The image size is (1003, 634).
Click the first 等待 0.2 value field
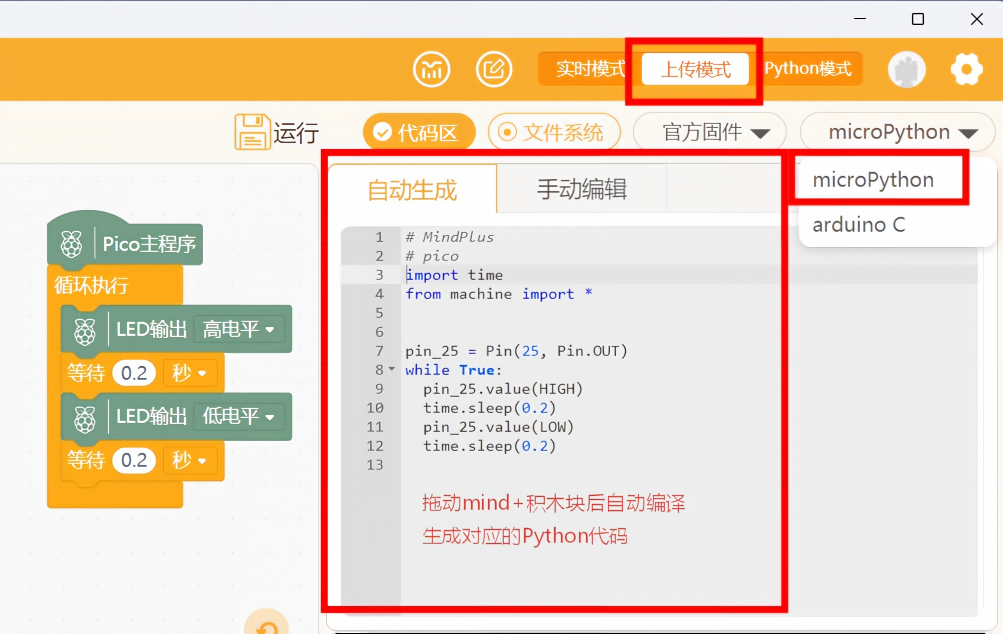(134, 373)
